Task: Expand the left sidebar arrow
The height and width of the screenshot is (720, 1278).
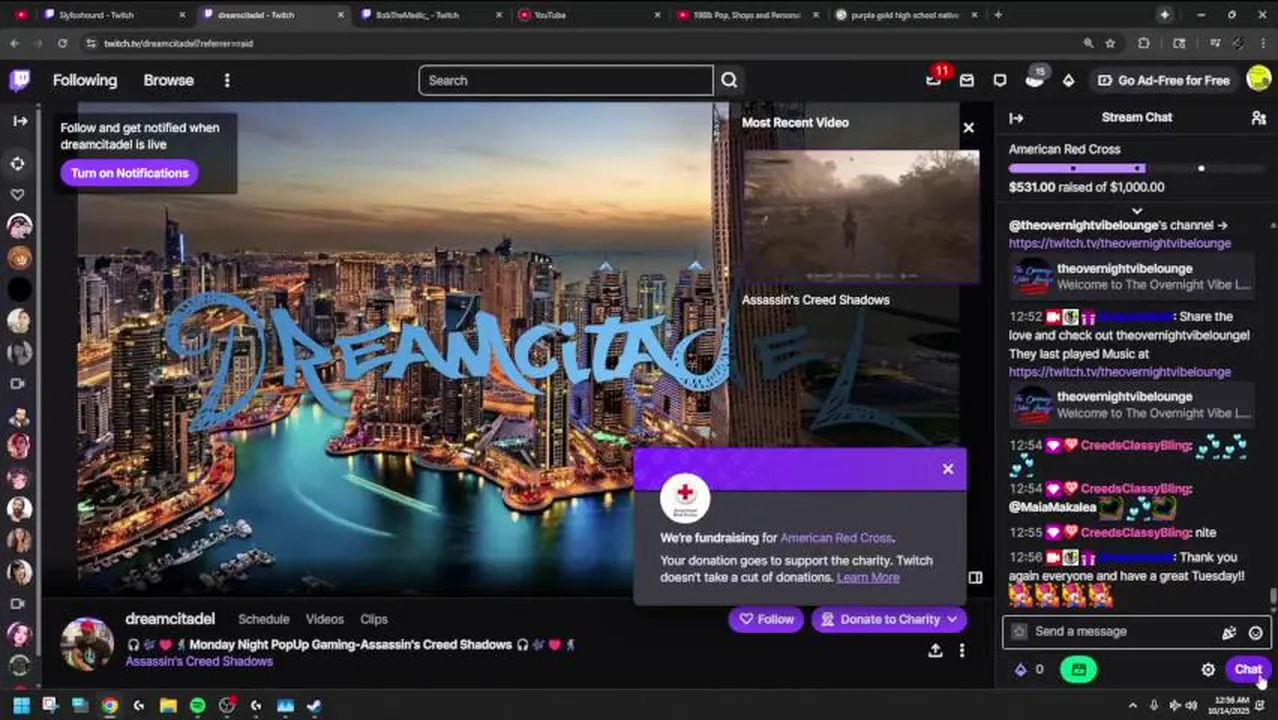Action: pos(20,121)
